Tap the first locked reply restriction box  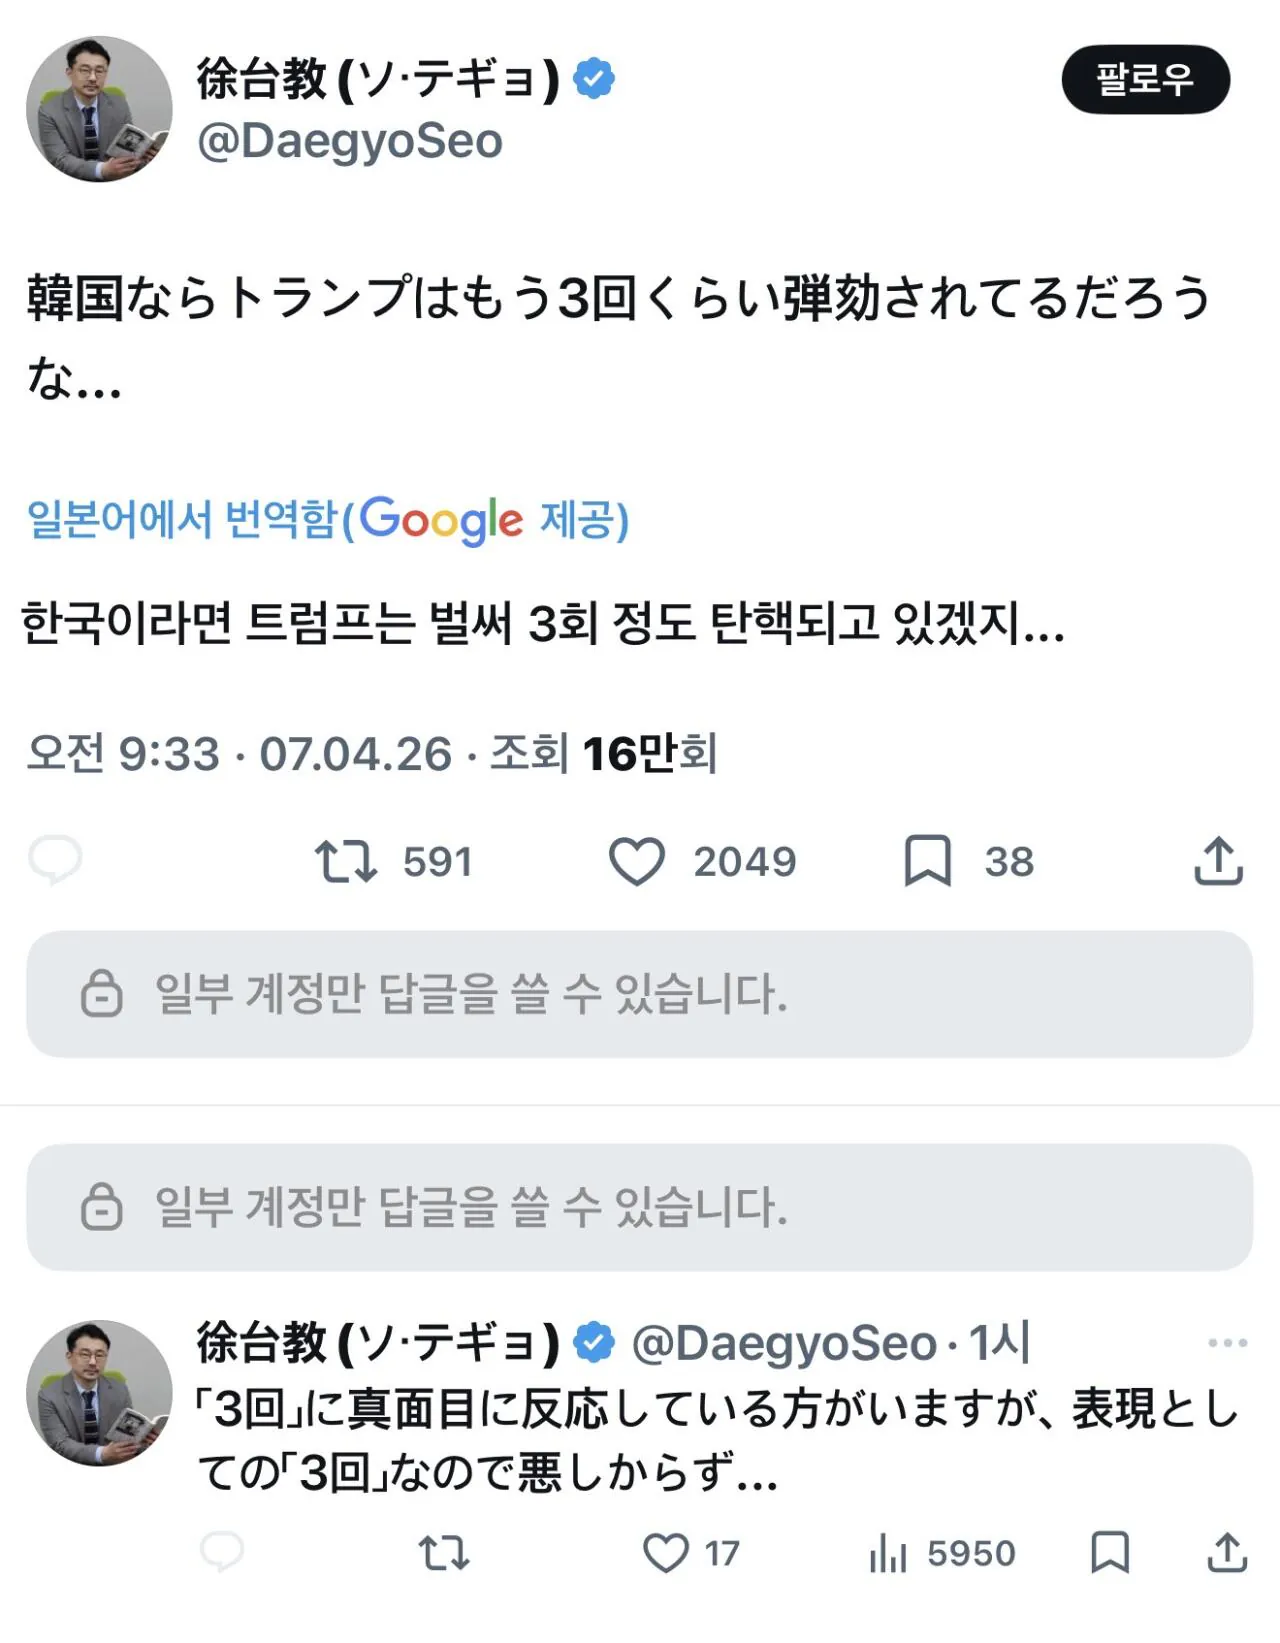(x=639, y=994)
